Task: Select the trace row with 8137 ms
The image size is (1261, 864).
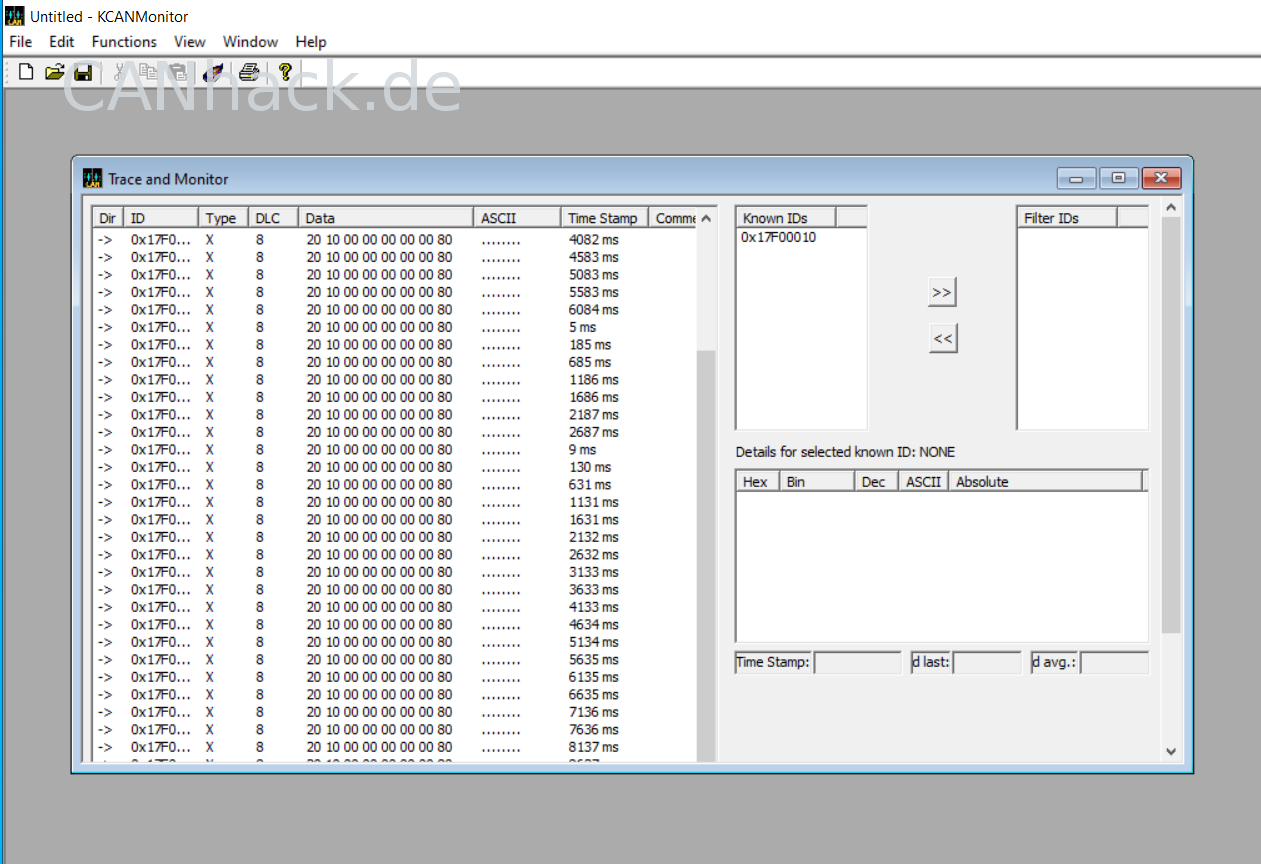Action: pyautogui.click(x=394, y=747)
